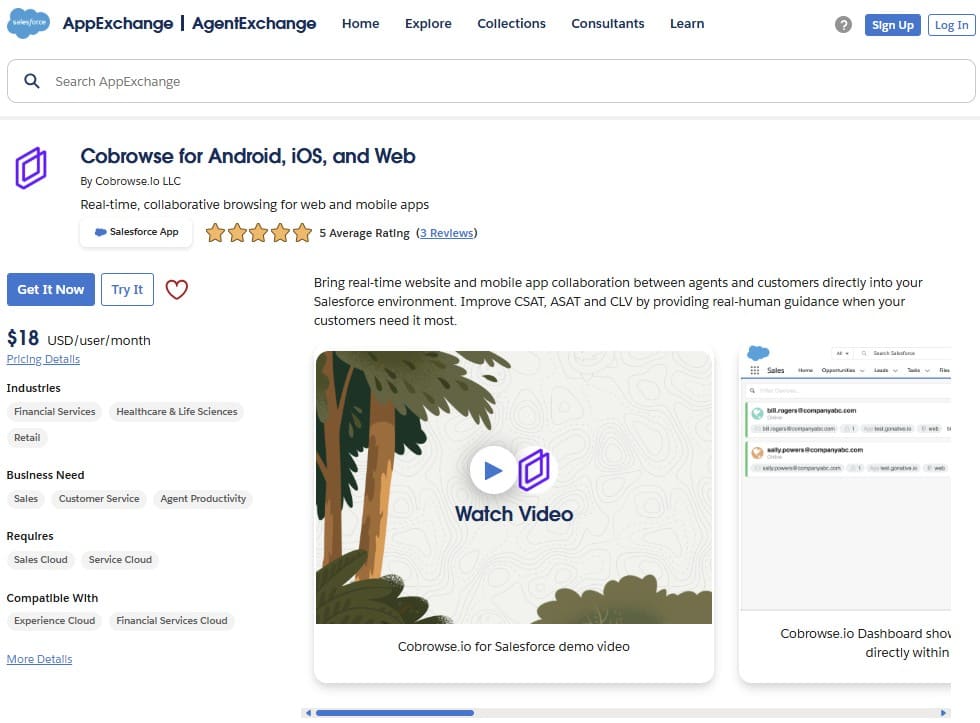Click 'By Cobrowse.Io LLC' publisher text

pos(131,181)
